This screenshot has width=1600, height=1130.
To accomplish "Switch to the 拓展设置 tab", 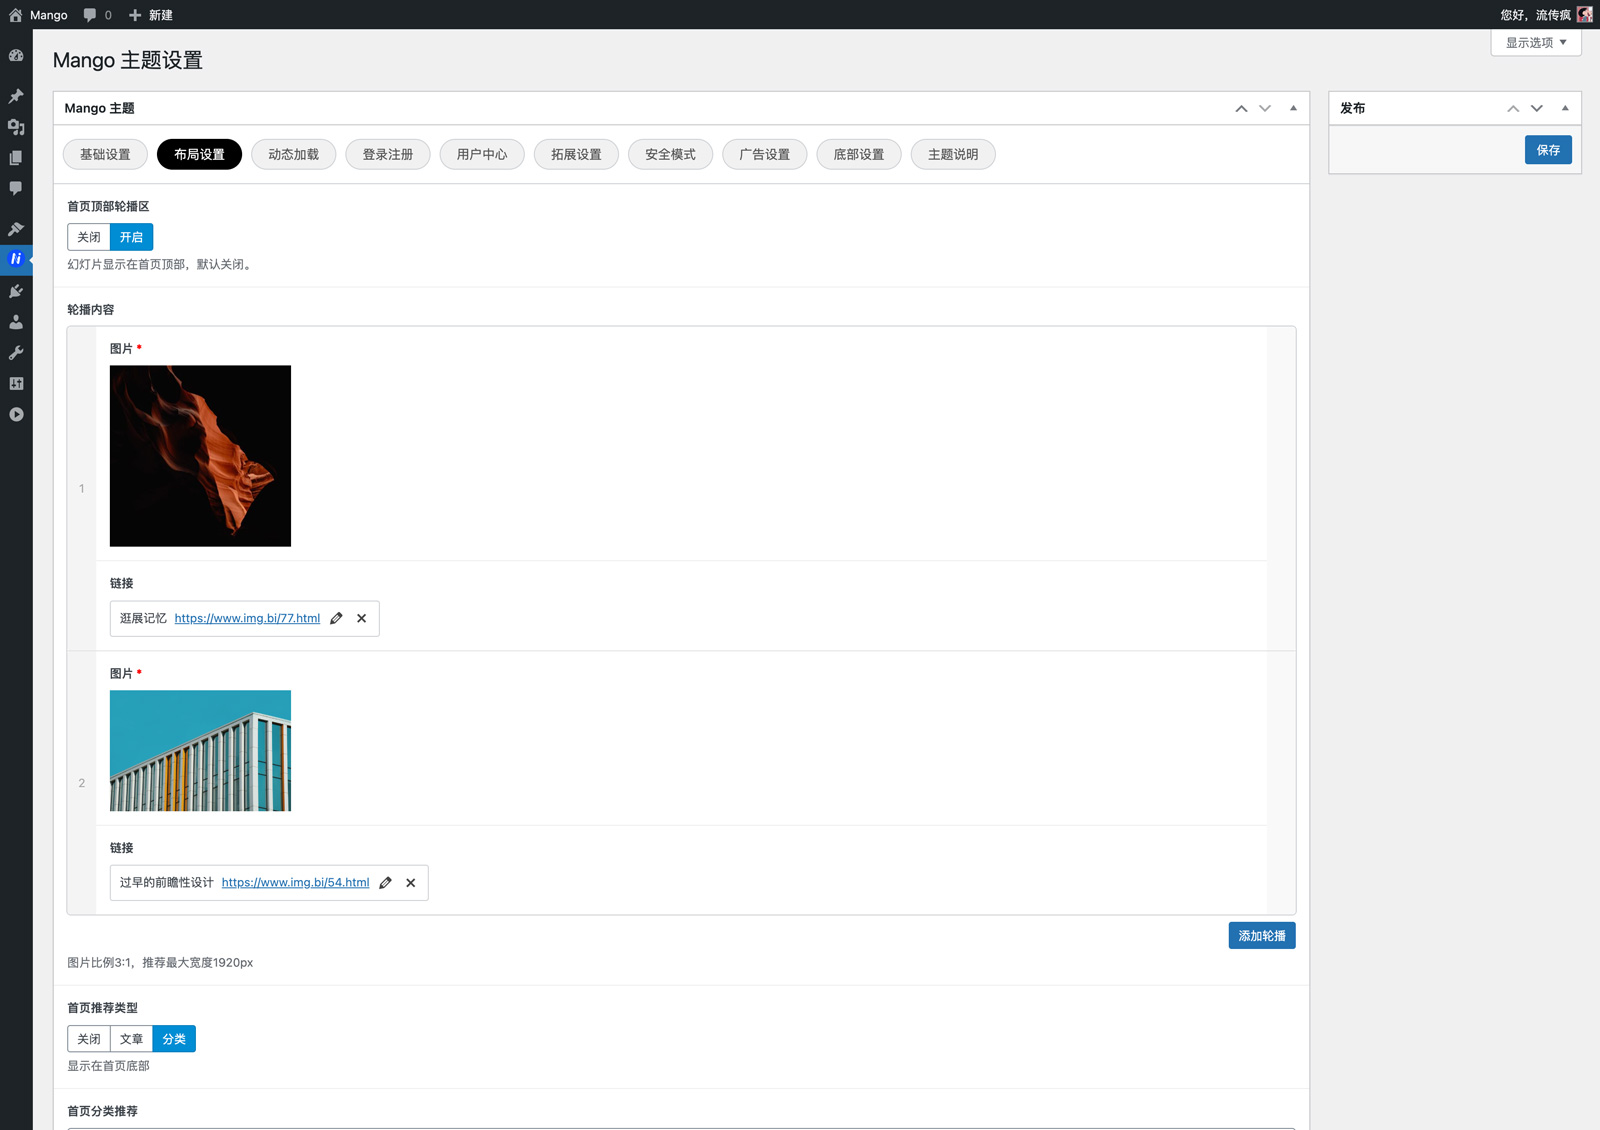I will [576, 154].
